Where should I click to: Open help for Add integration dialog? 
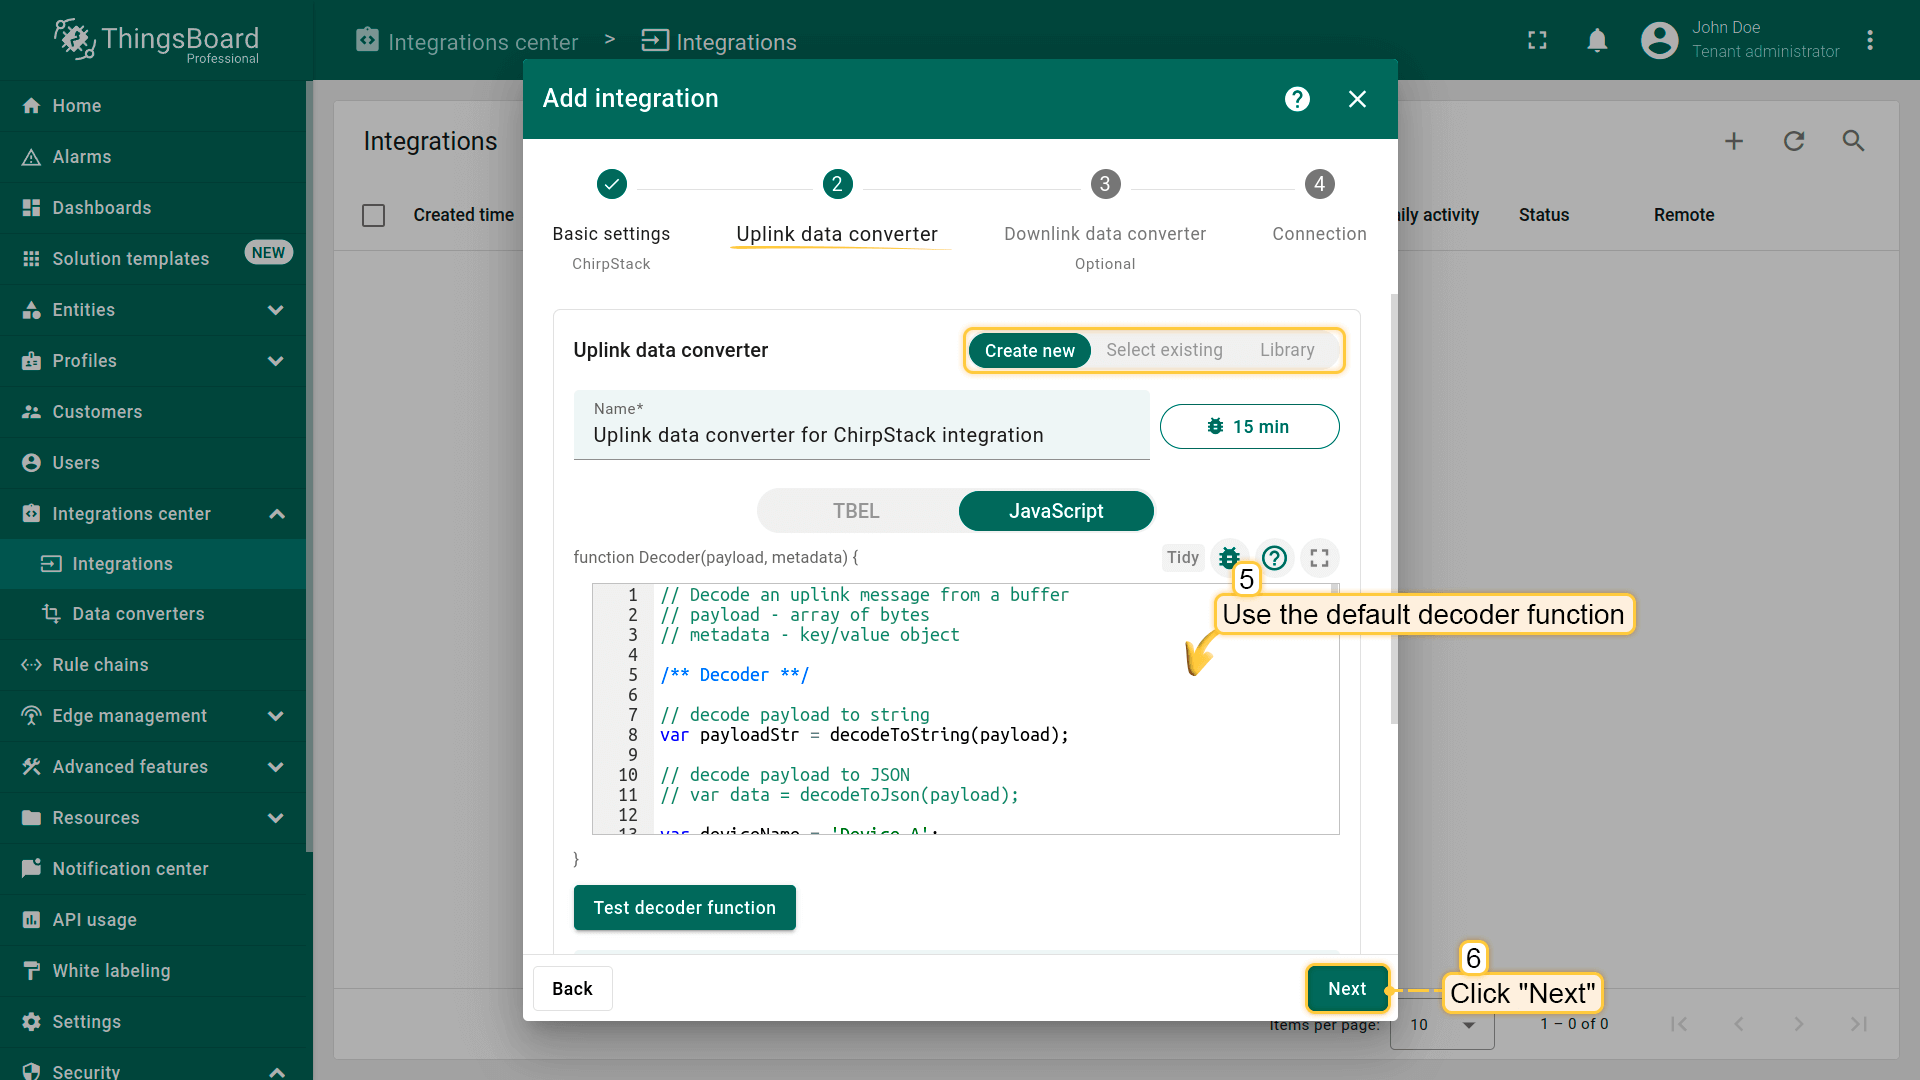pos(1297,99)
